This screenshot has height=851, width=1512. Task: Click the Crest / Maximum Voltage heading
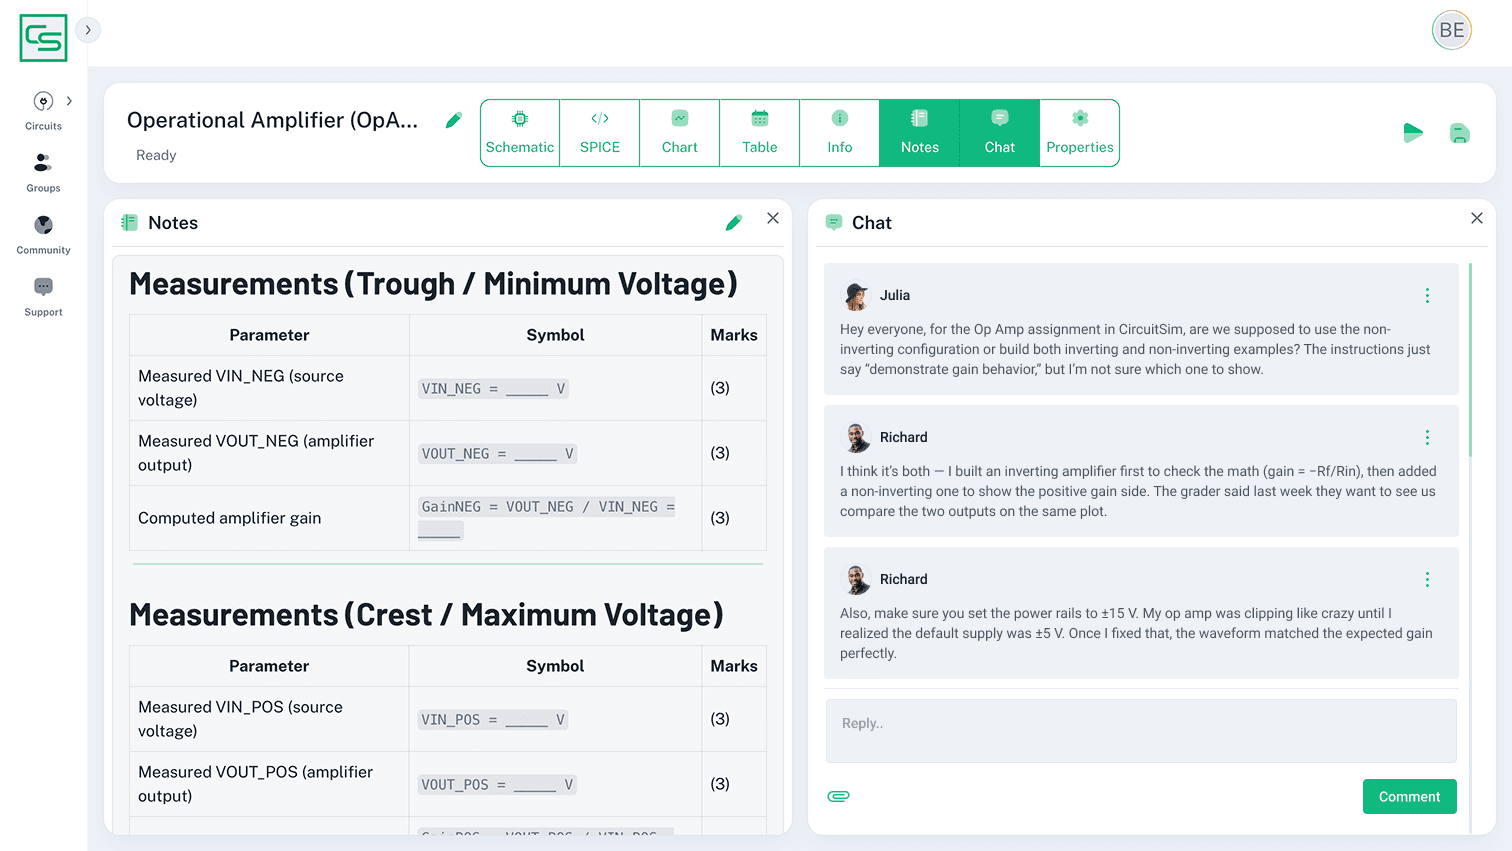tap(426, 615)
